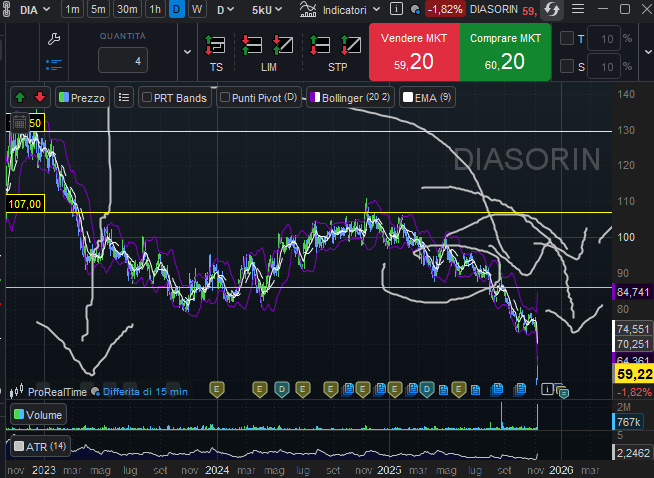The width and height of the screenshot is (654, 478).
Task: Click the TS trailing stop order icon
Action: (x=215, y=46)
